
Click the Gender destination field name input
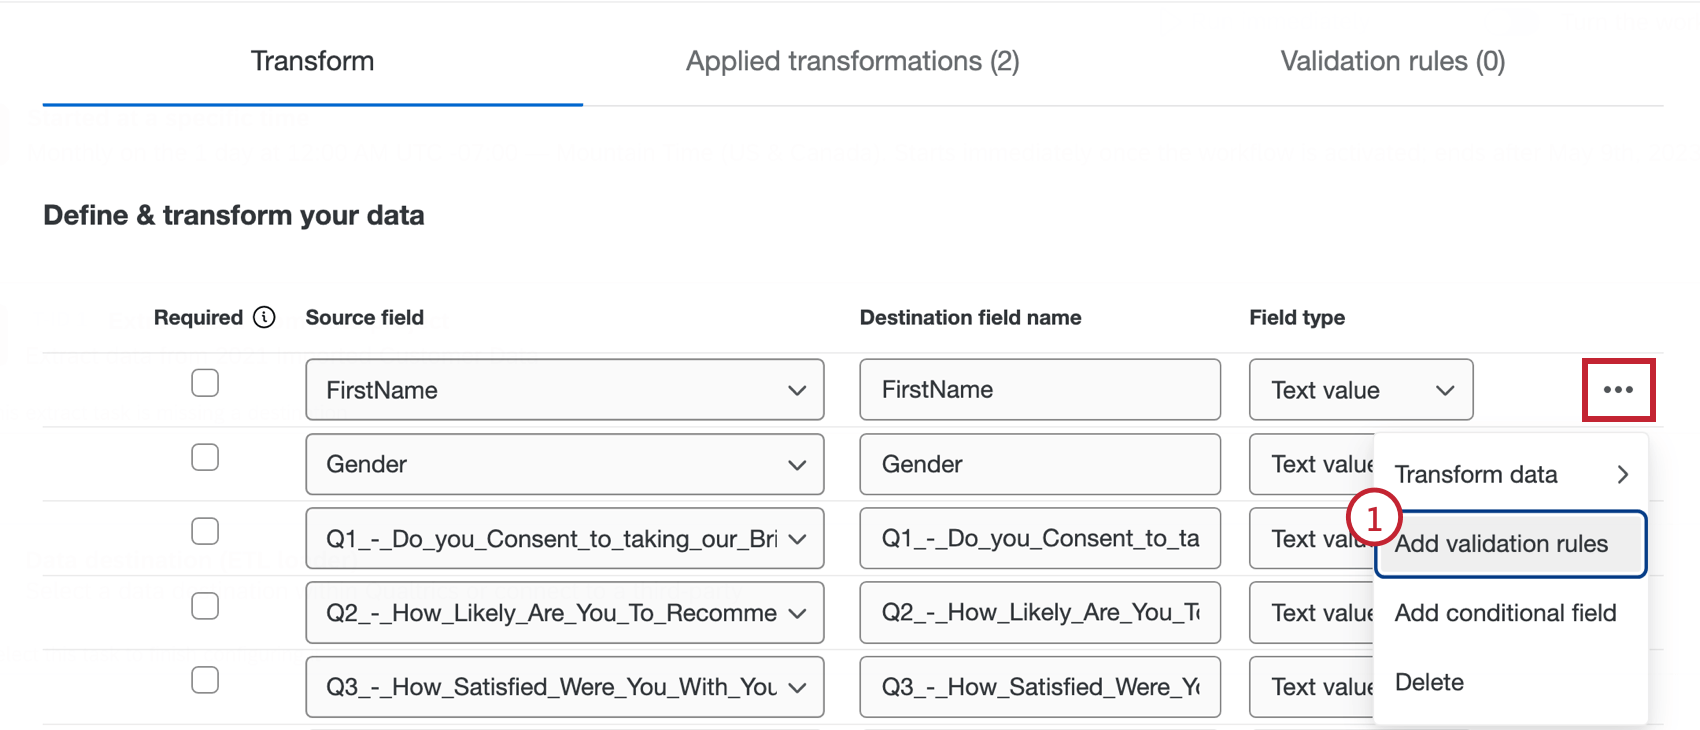(1039, 464)
